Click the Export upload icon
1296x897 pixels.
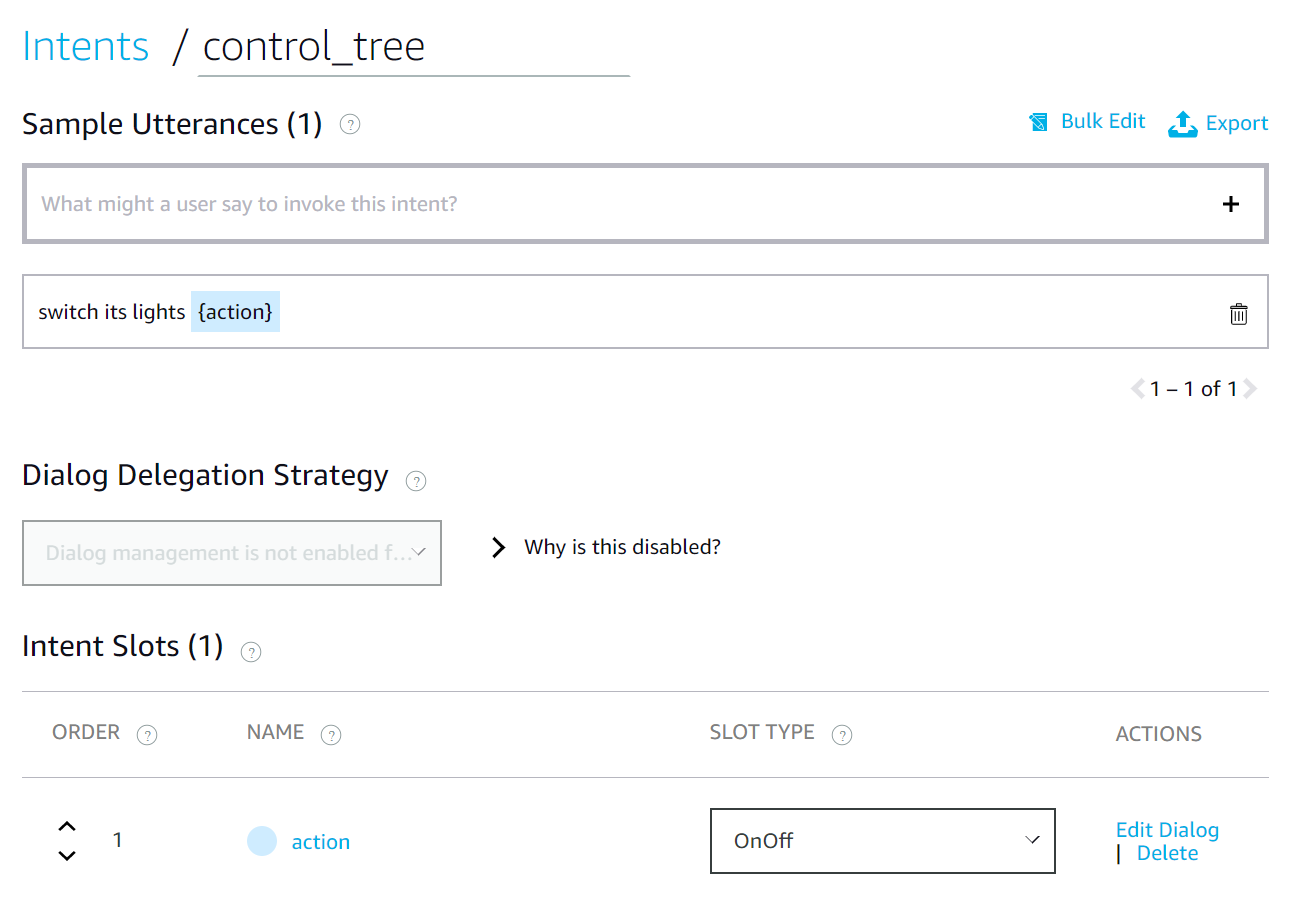tap(1182, 124)
